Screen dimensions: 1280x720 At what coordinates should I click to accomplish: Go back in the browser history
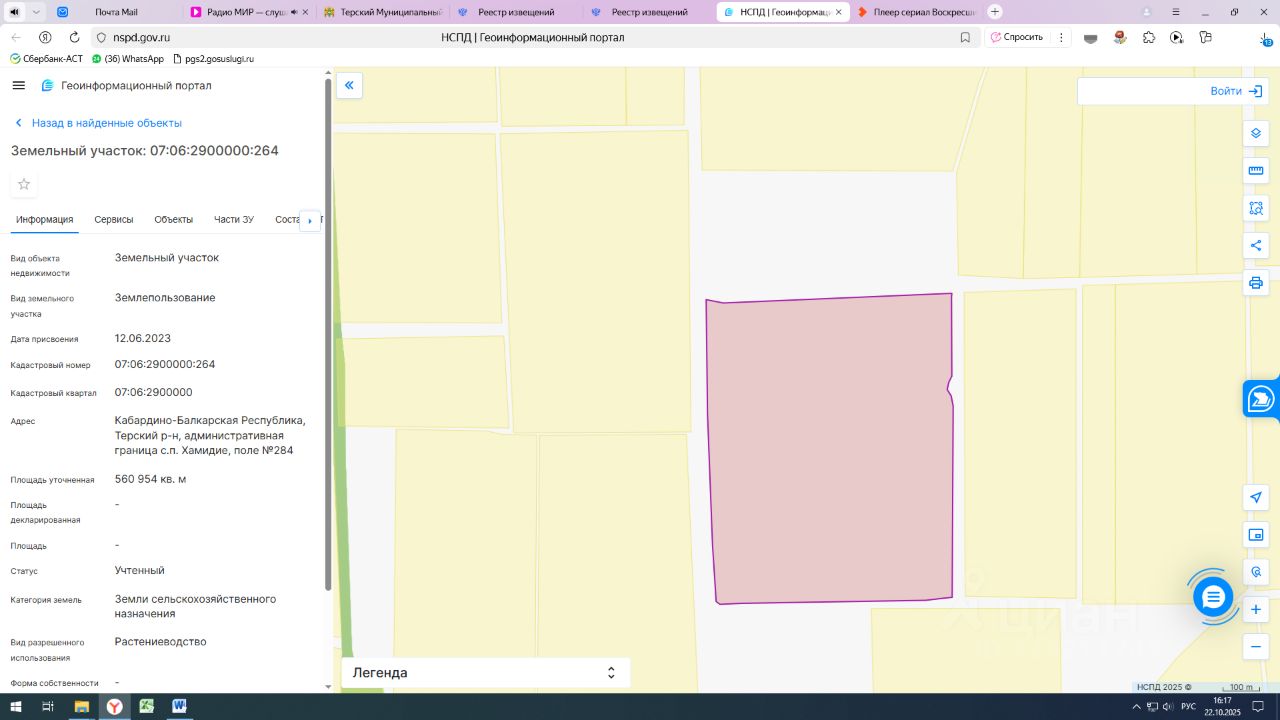click(x=16, y=37)
